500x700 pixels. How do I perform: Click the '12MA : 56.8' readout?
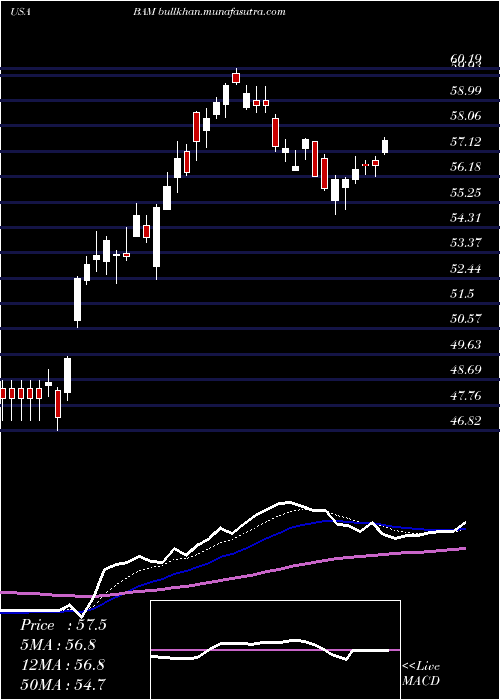click(x=62, y=664)
